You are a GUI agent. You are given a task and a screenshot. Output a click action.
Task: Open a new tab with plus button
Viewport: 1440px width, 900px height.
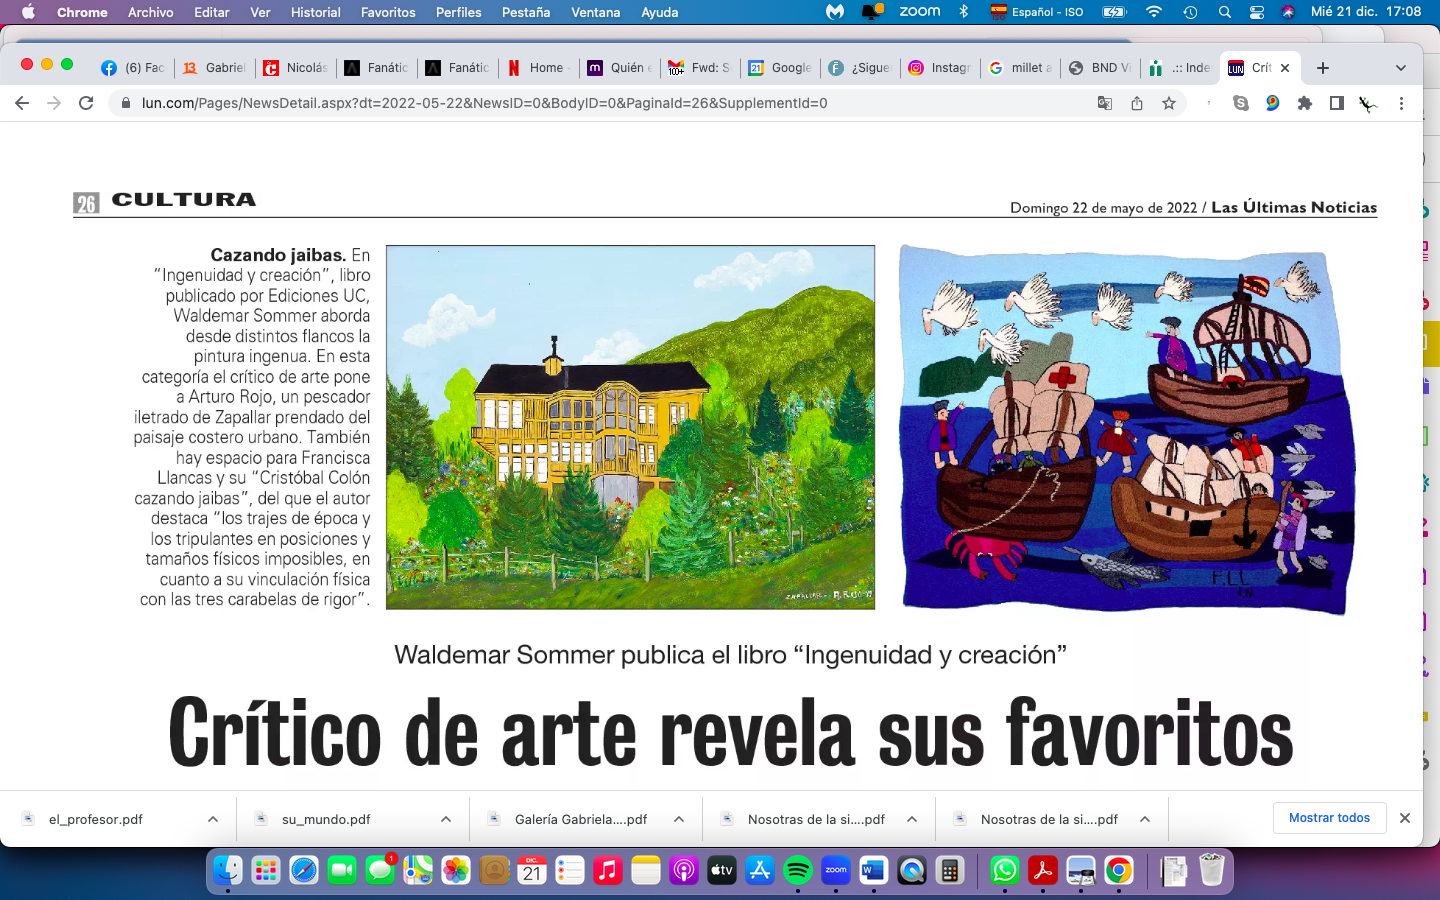coord(1323,68)
